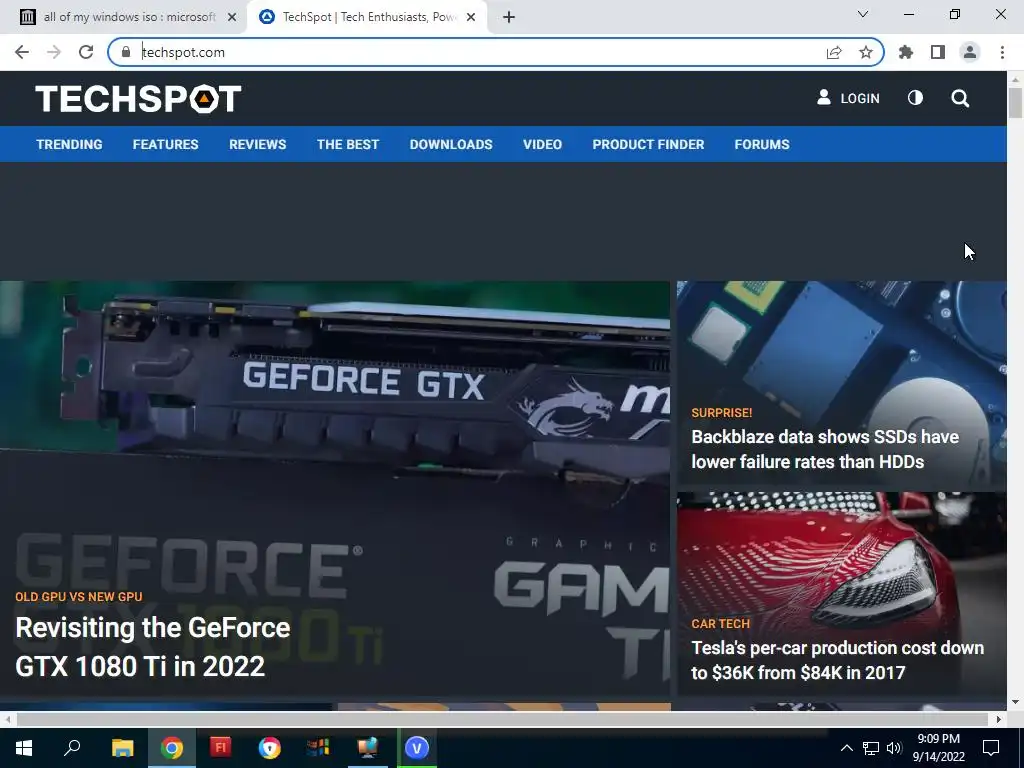Open the monitor app taskbar icon
This screenshot has height=768, width=1024.
point(367,748)
